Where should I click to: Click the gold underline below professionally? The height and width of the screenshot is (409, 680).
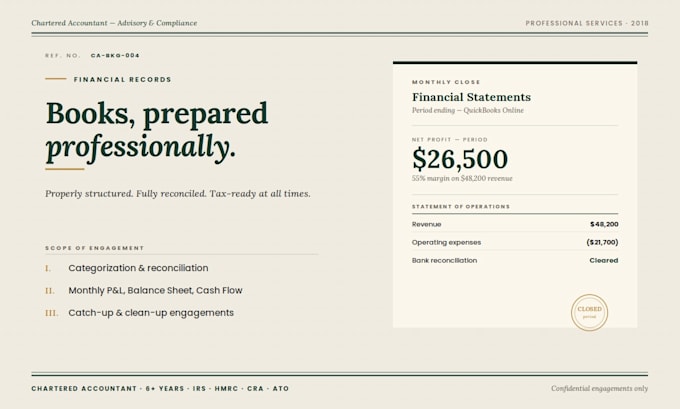tap(65, 169)
